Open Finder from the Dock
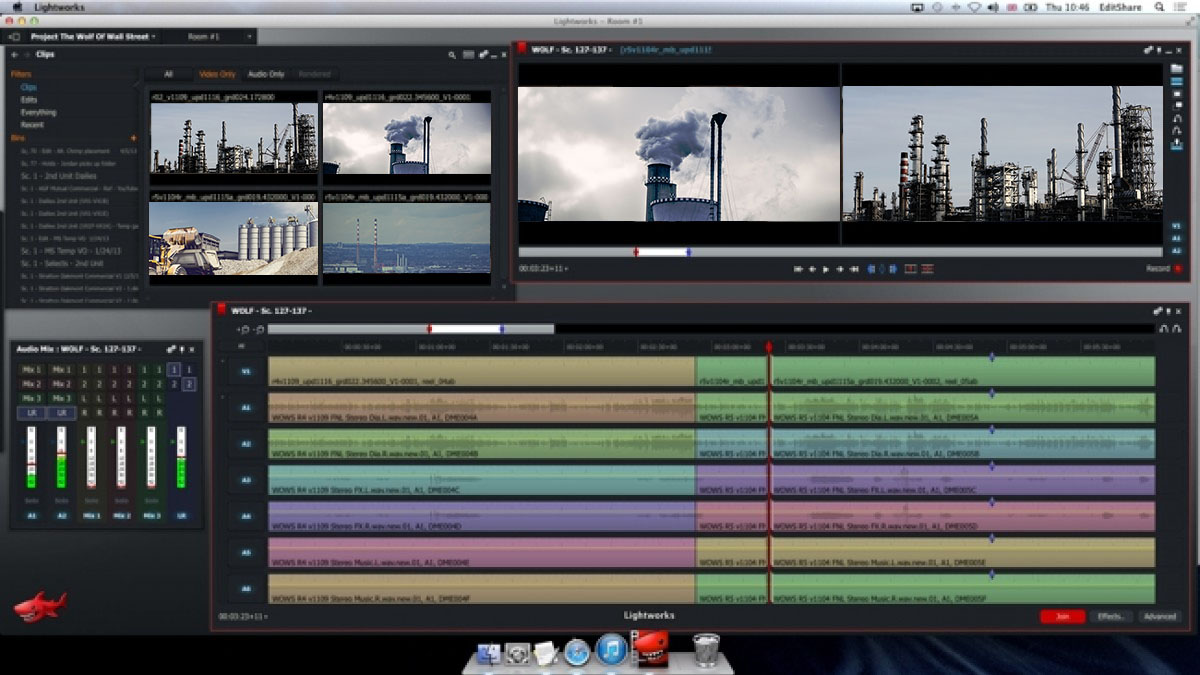1200x675 pixels. (x=488, y=654)
